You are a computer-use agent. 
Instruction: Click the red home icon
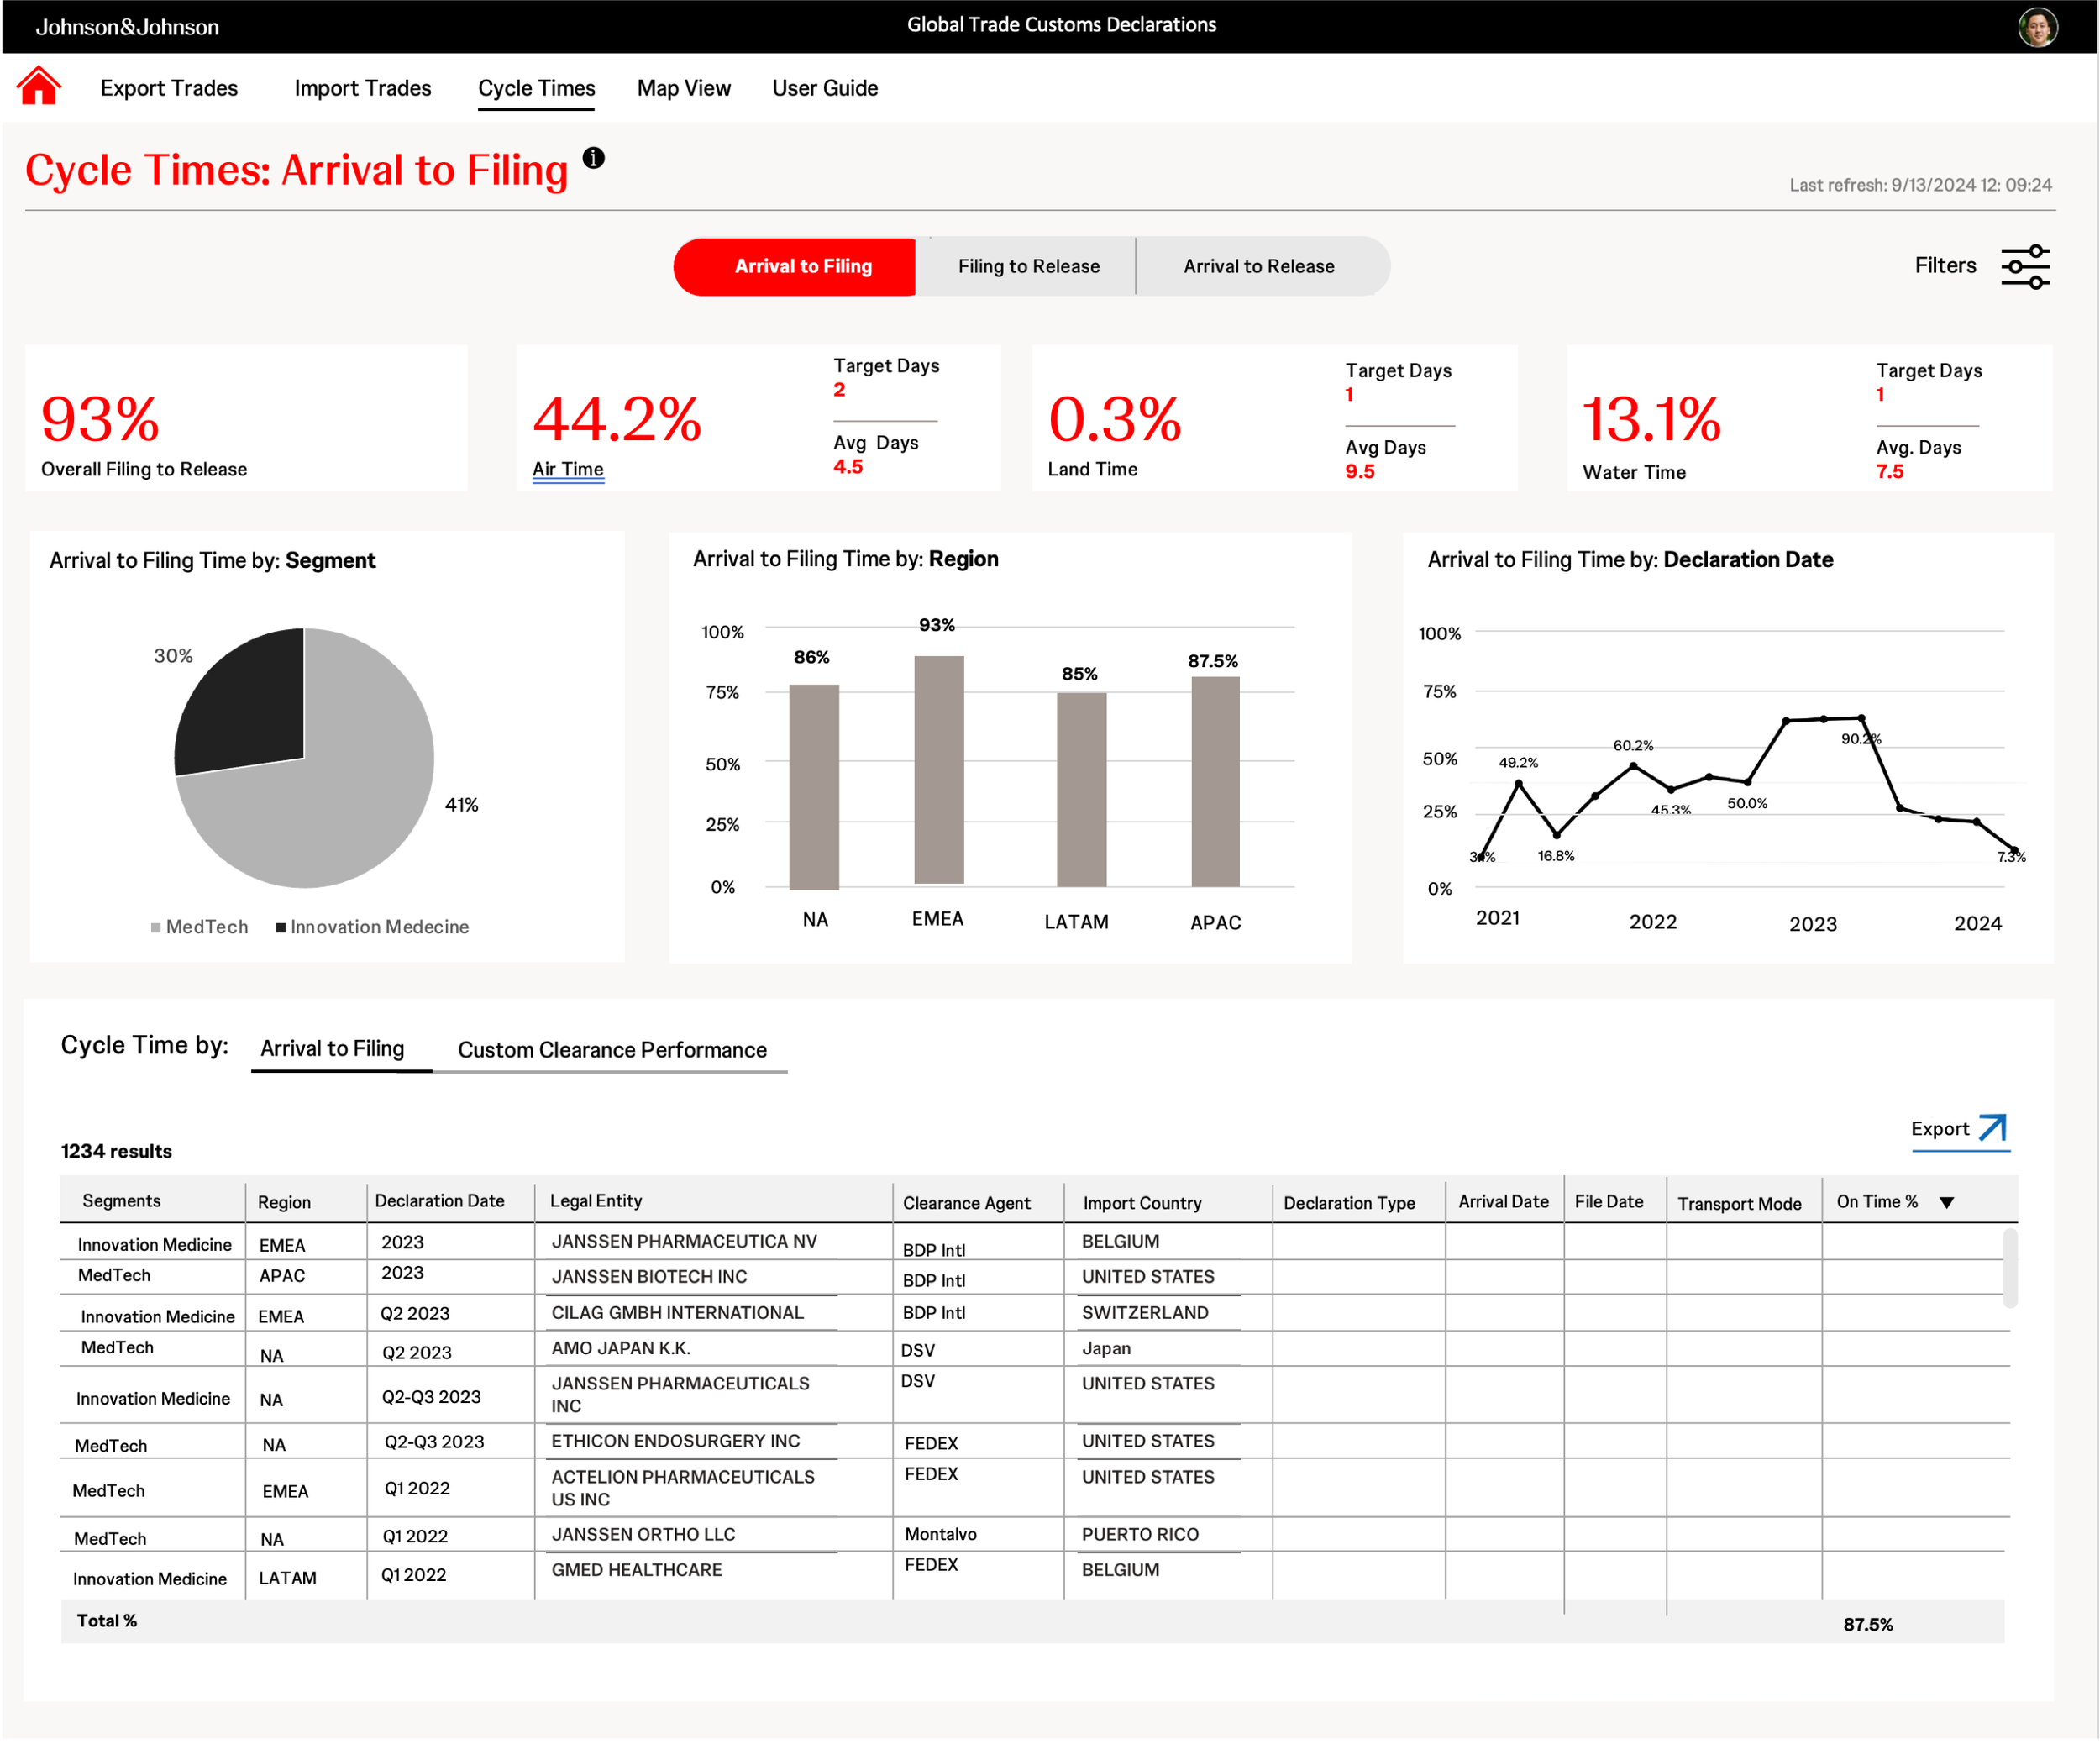[39, 87]
